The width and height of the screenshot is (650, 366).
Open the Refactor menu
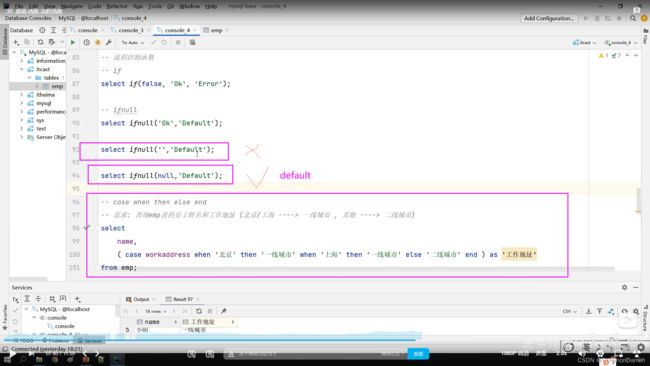pos(117,6)
